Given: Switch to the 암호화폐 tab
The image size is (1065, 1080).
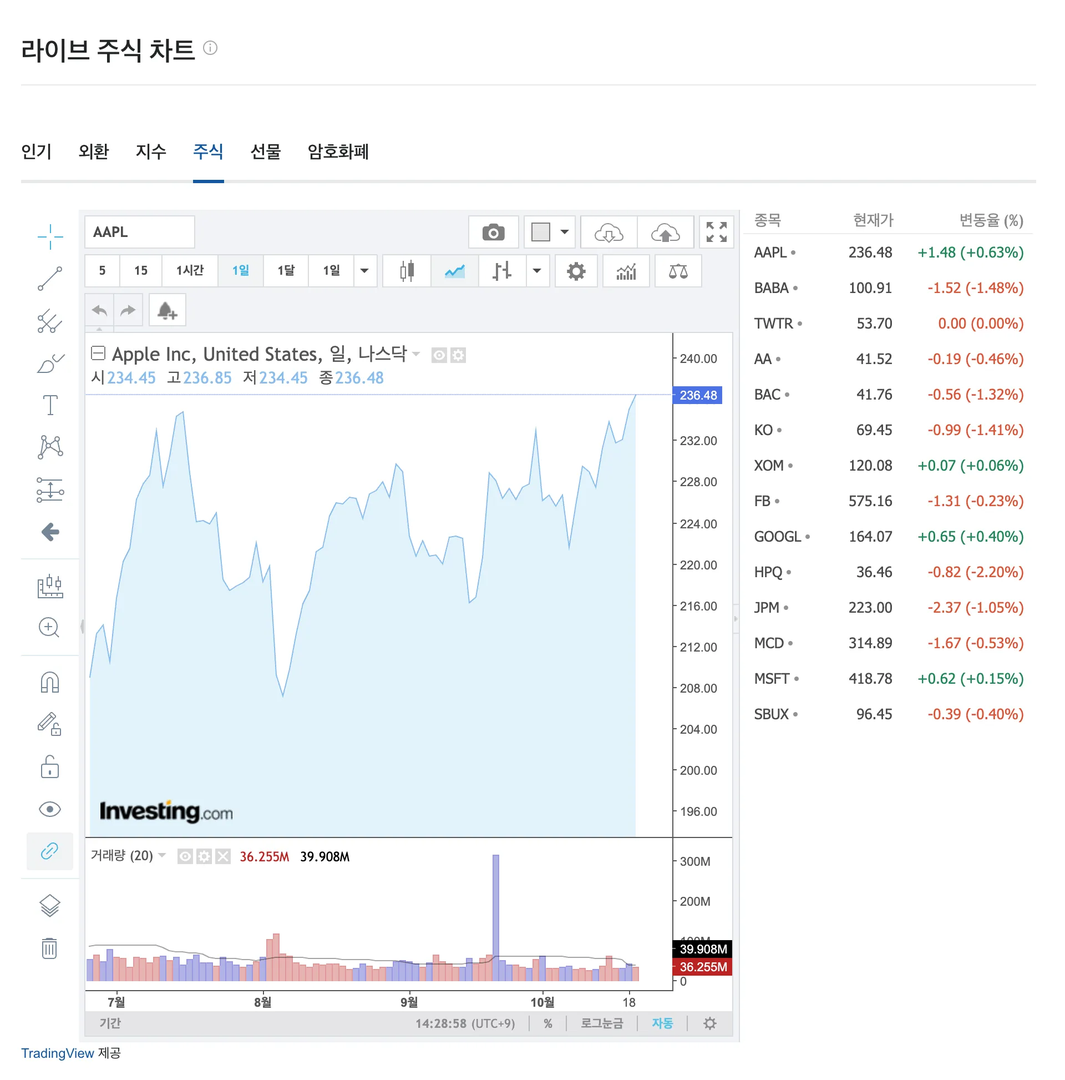Looking at the screenshot, I should (x=338, y=152).
